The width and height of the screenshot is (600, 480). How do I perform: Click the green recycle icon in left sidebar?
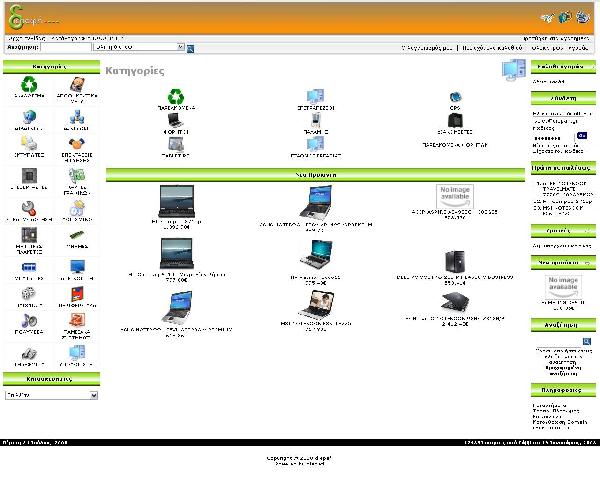[28, 85]
